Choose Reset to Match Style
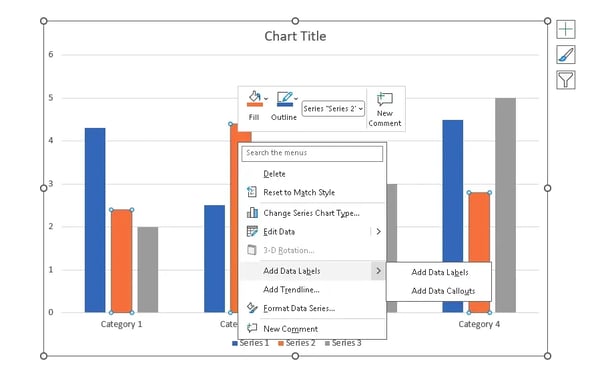Viewport: 600px width, 383px height. pyautogui.click(x=299, y=192)
